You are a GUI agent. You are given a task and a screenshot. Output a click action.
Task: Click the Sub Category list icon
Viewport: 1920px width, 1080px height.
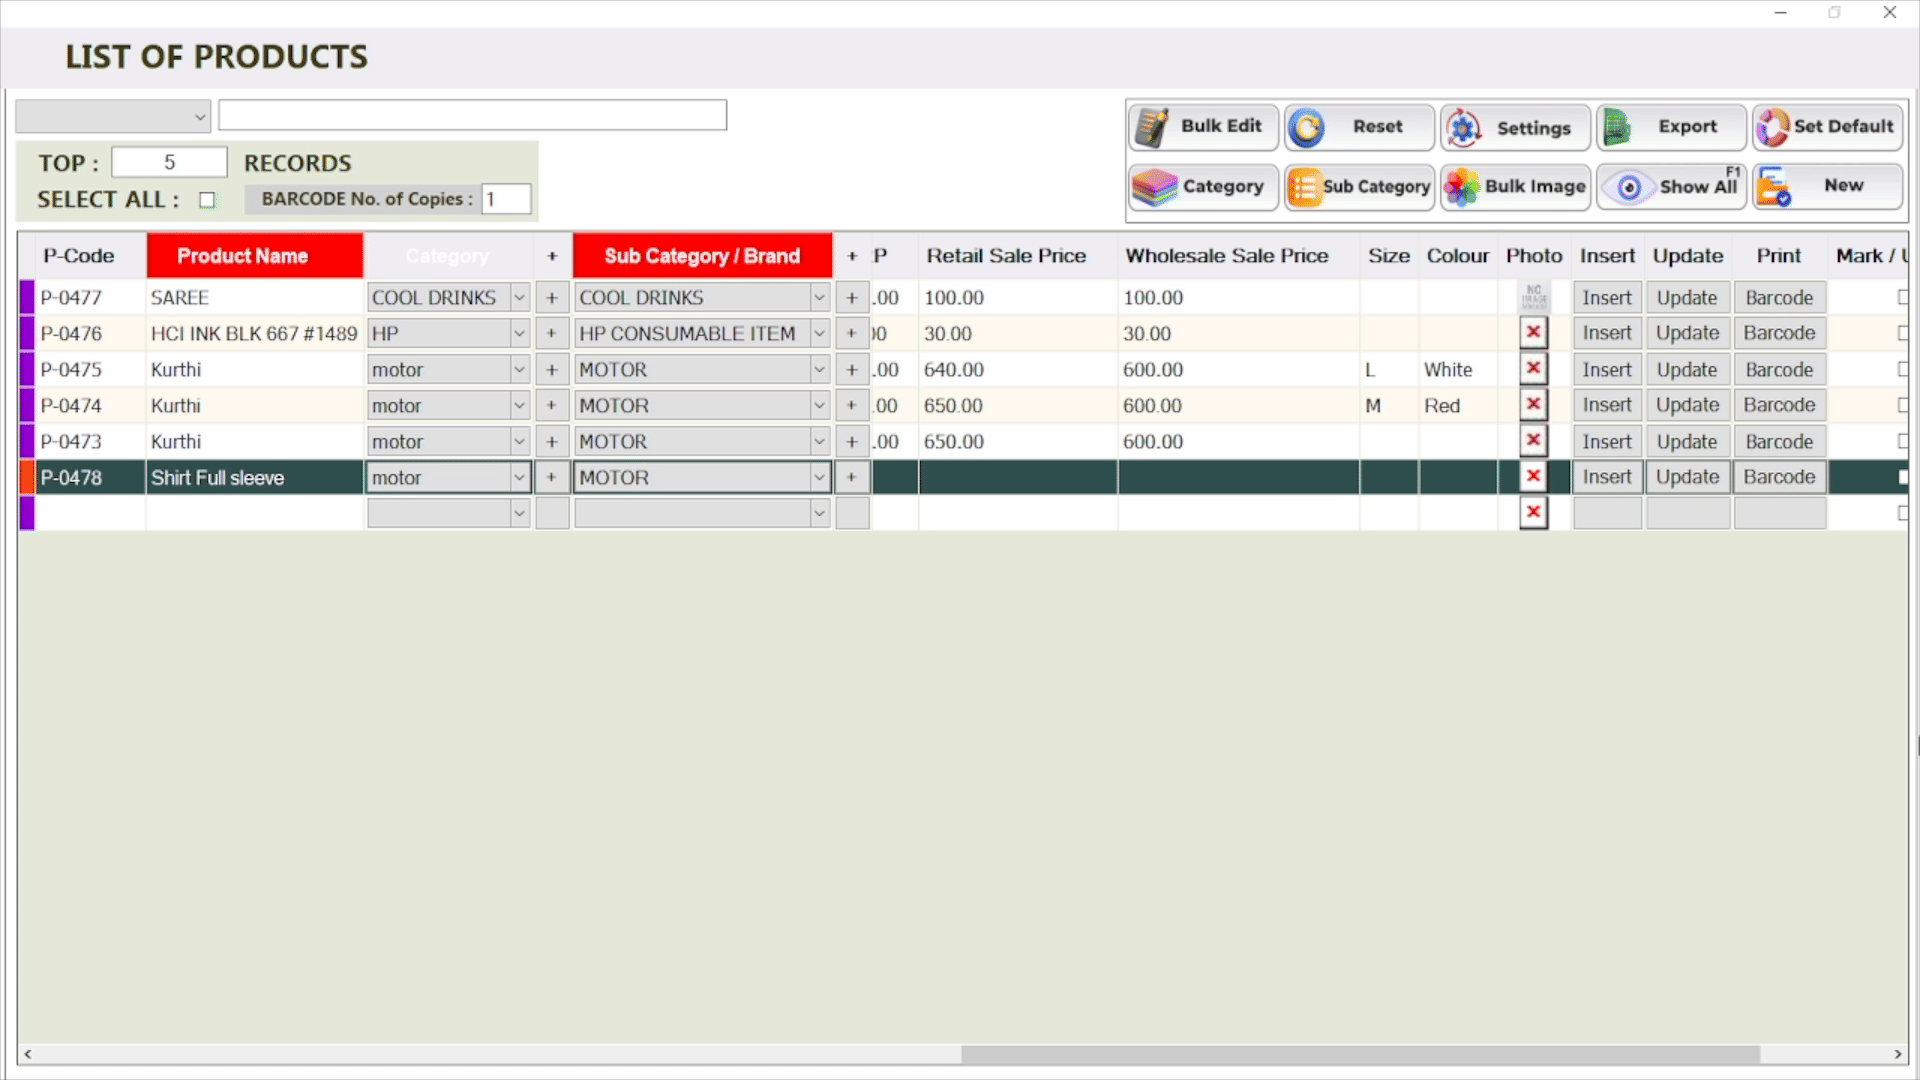pyautogui.click(x=1303, y=187)
